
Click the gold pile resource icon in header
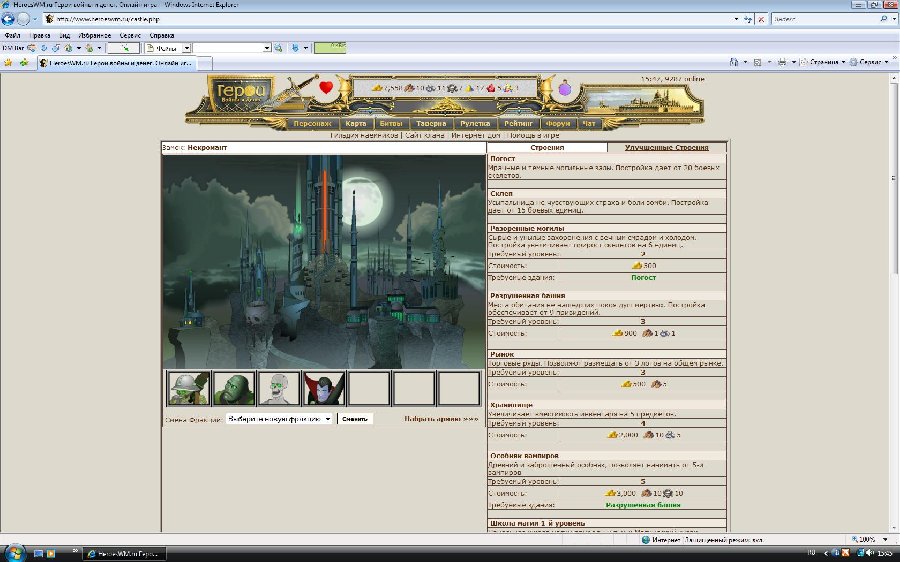click(377, 88)
